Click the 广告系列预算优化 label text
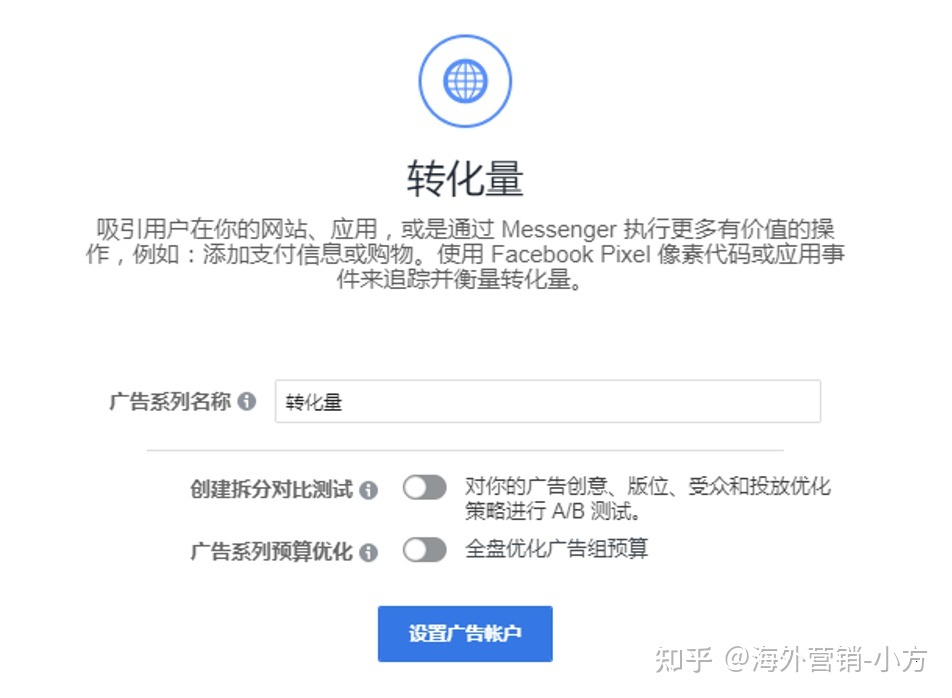The height and width of the screenshot is (698, 952). point(271,552)
